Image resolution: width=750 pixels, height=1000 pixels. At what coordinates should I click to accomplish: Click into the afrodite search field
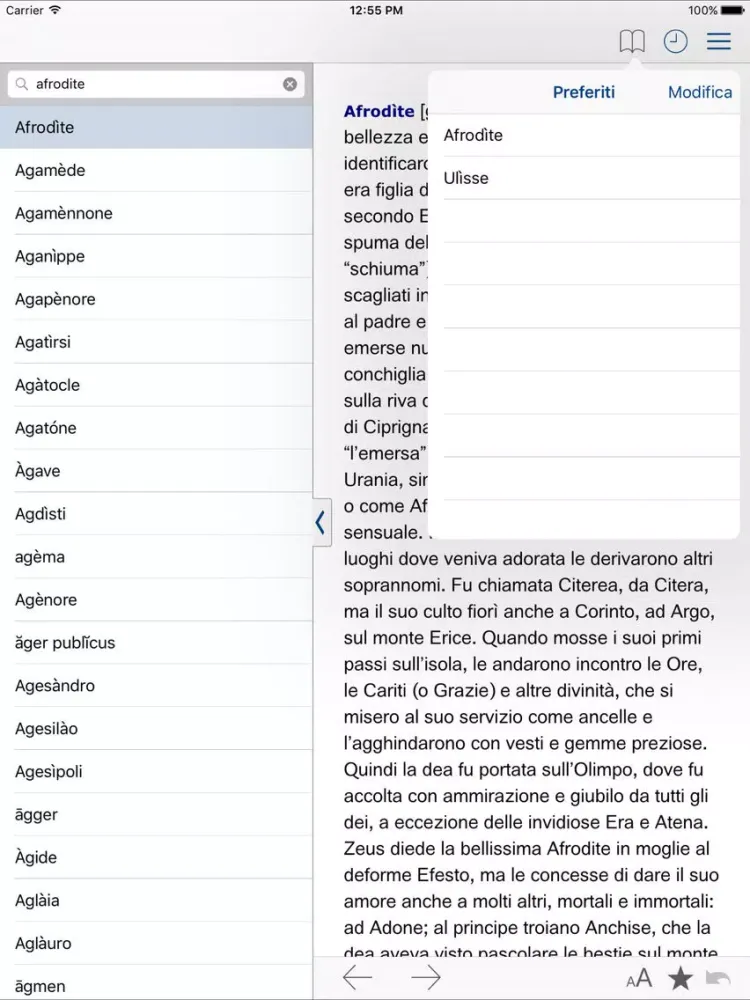click(x=150, y=85)
